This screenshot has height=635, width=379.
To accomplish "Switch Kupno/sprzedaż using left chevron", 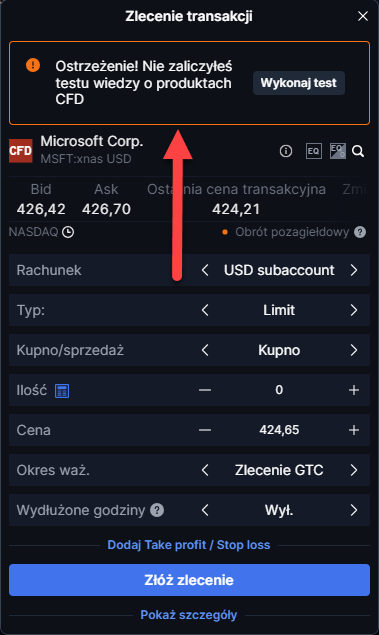I will point(205,350).
